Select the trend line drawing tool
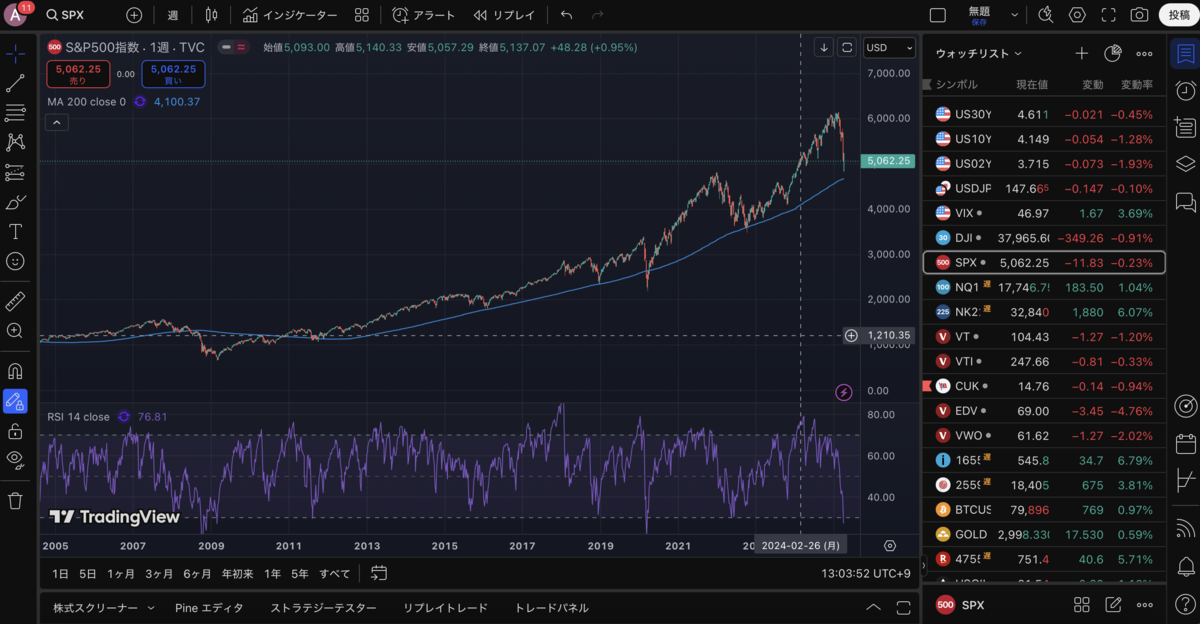The image size is (1200, 624). 15,83
